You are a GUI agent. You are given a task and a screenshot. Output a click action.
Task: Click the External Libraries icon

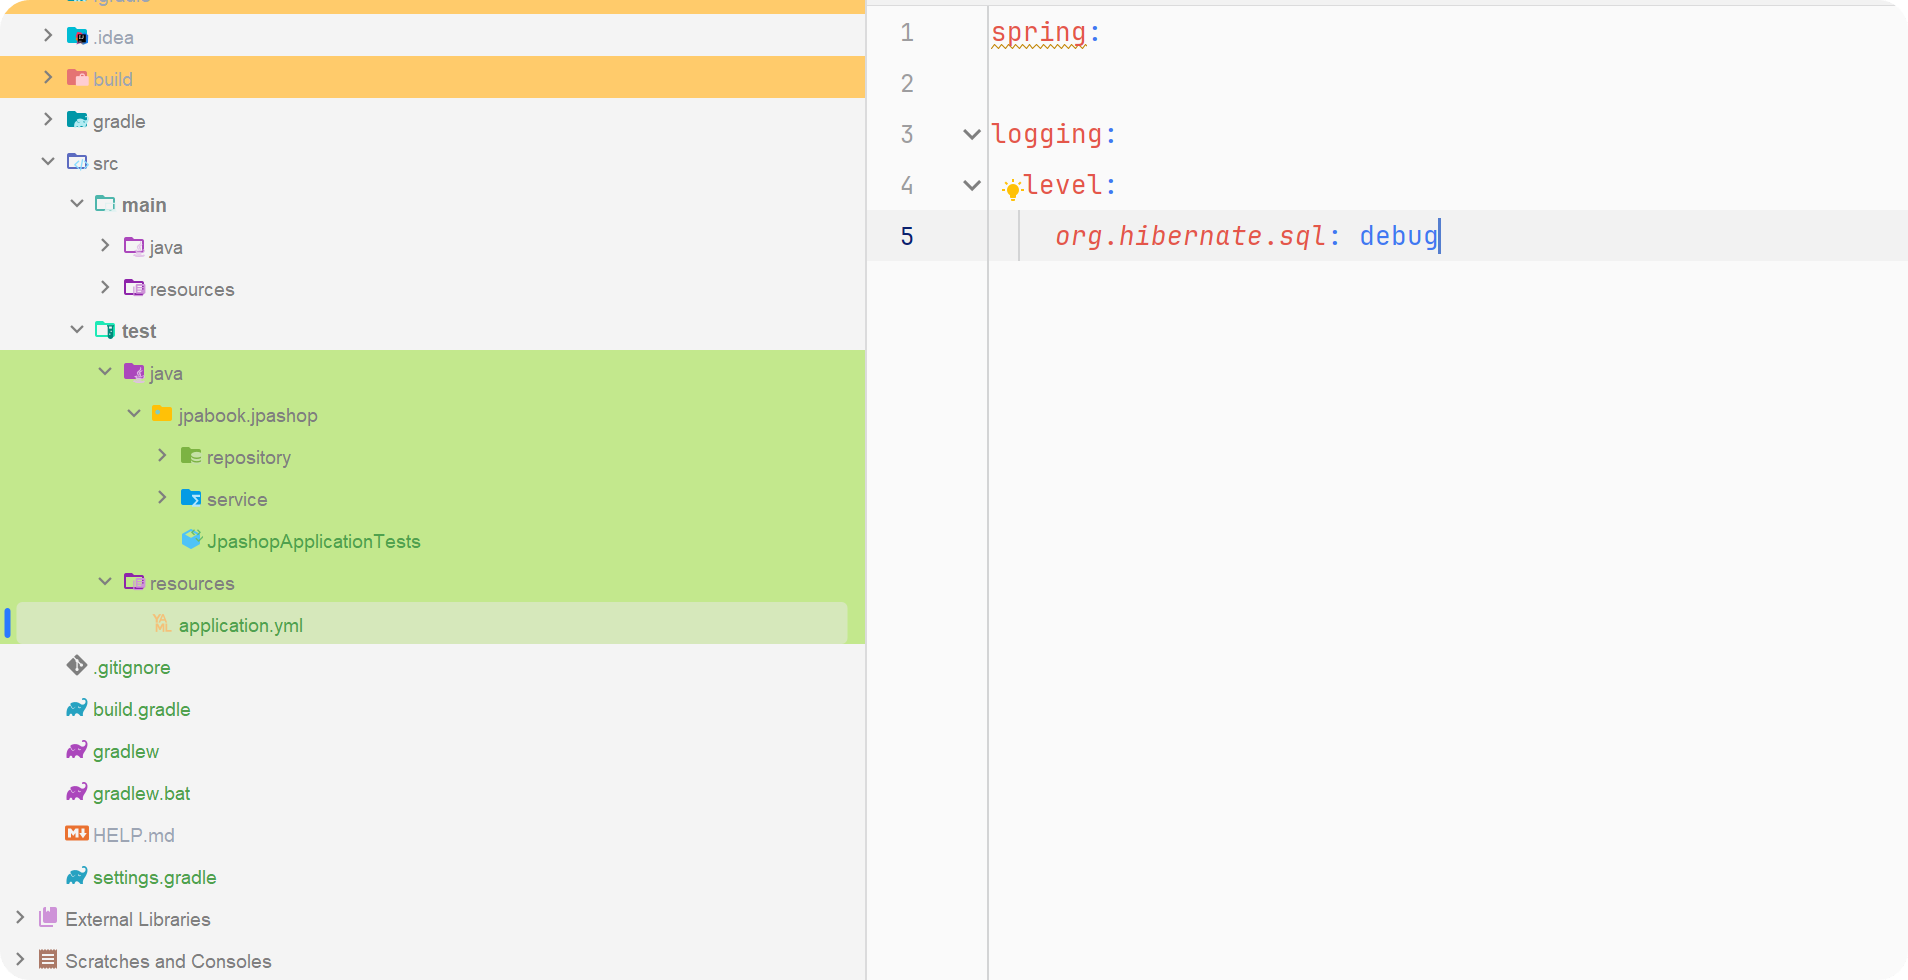(48, 918)
